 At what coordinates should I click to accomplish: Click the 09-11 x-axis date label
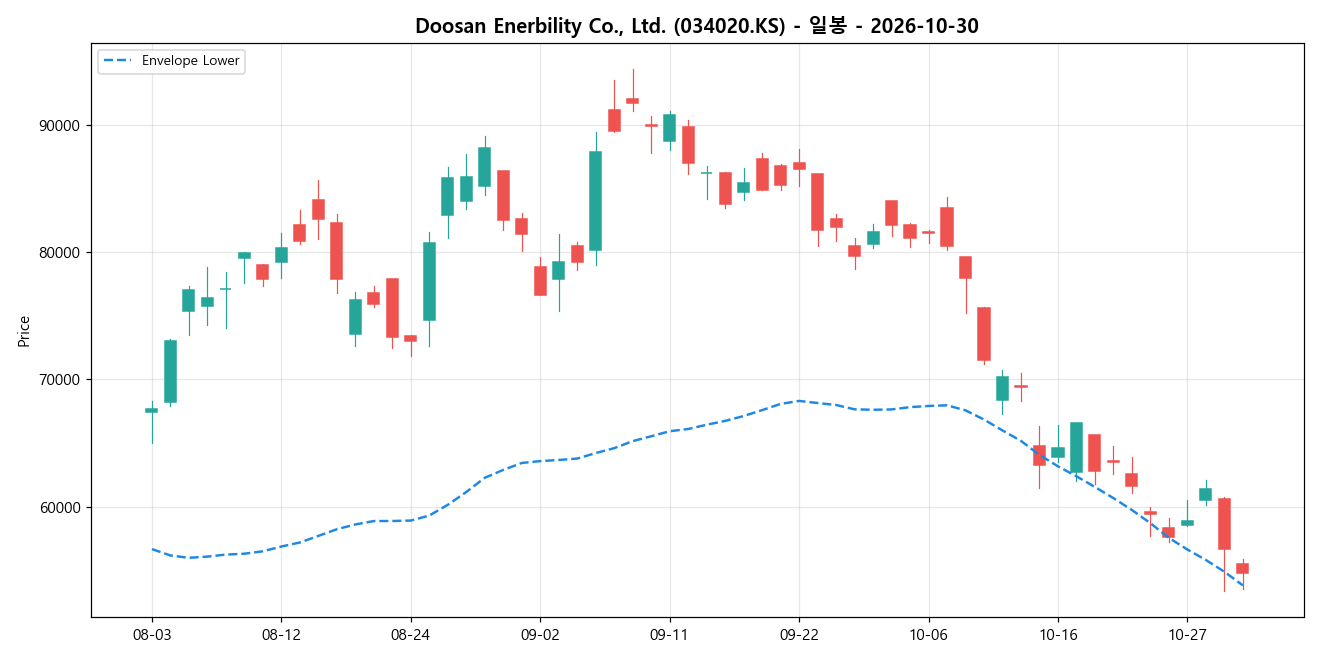point(669,634)
